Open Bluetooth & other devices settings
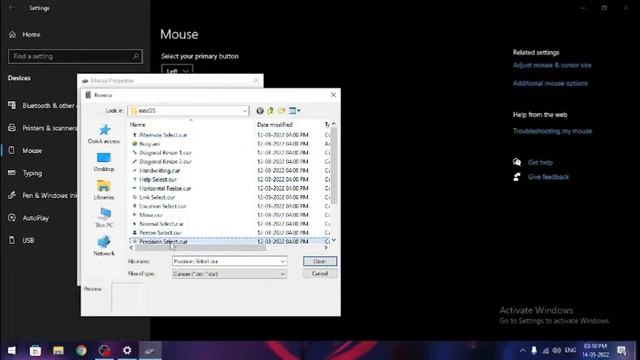This screenshot has width=640, height=360. (x=43, y=106)
